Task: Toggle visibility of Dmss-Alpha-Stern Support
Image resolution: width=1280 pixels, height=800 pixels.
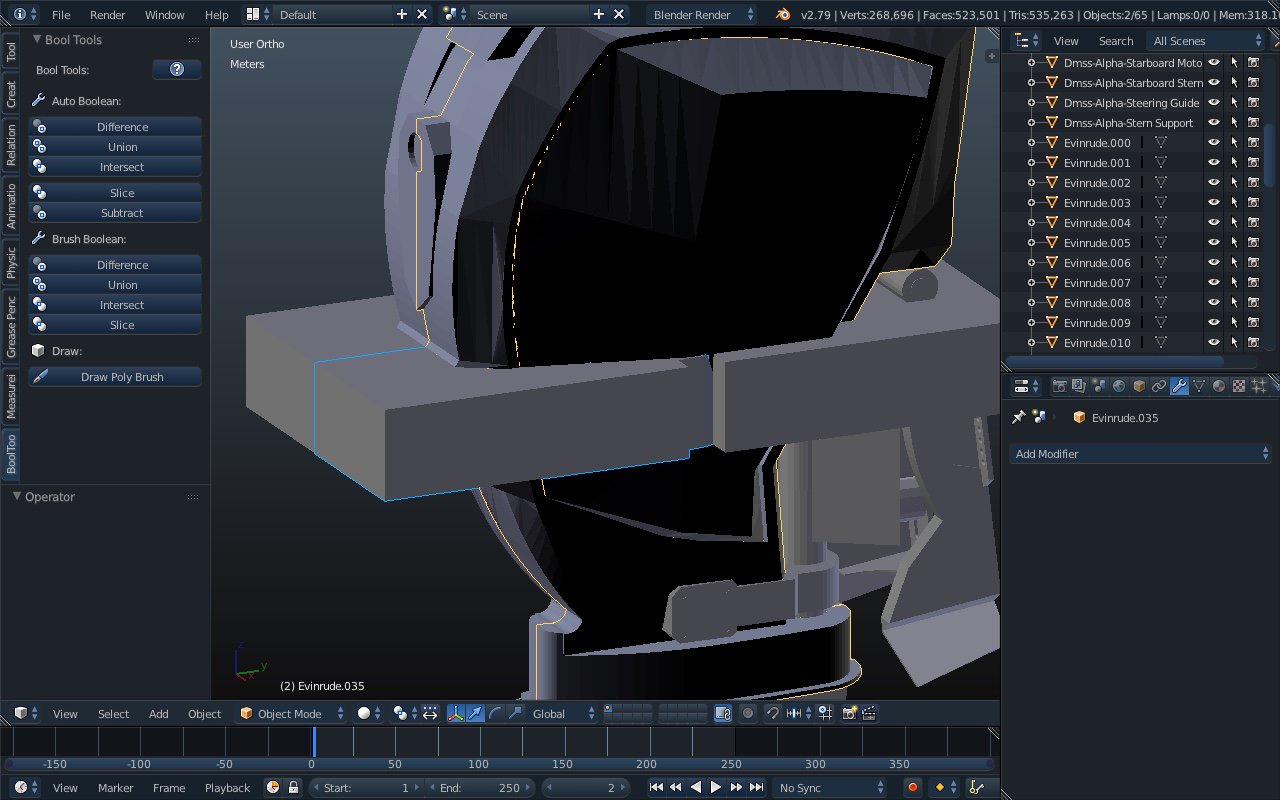Action: (x=1214, y=122)
